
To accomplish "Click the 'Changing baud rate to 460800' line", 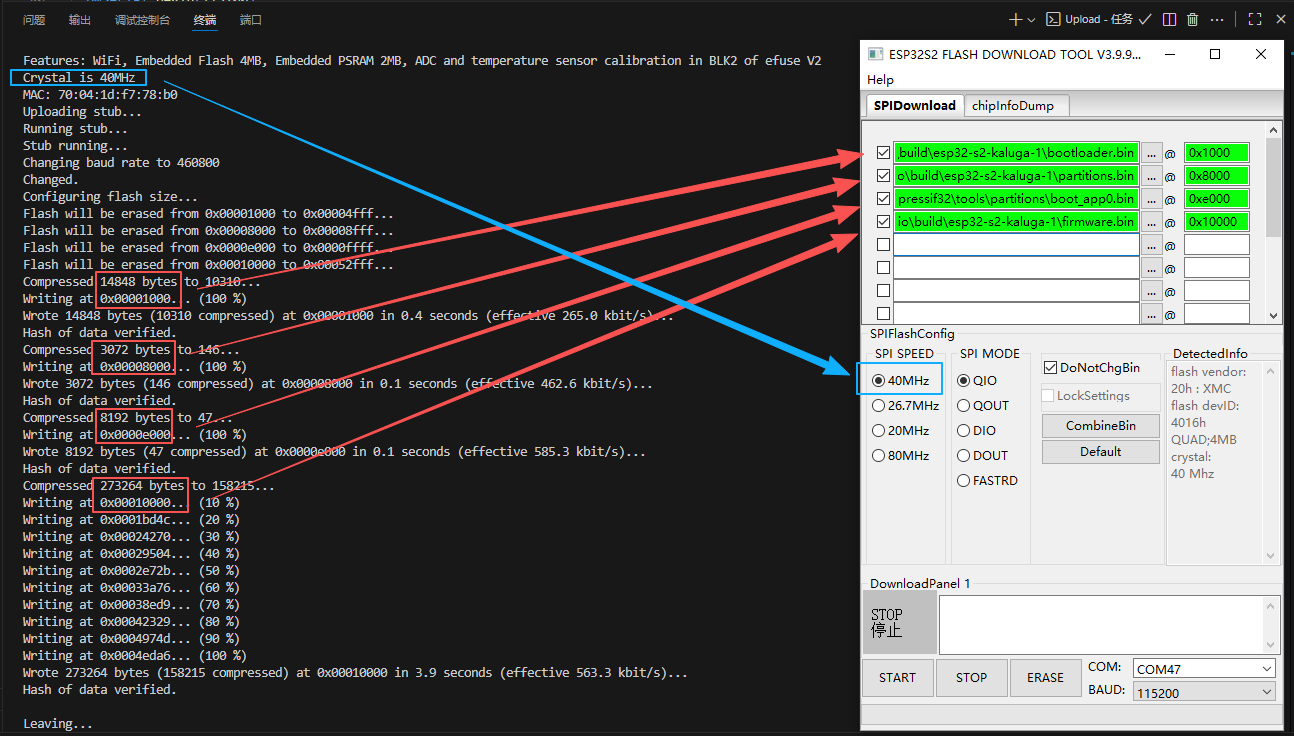I will tap(121, 163).
